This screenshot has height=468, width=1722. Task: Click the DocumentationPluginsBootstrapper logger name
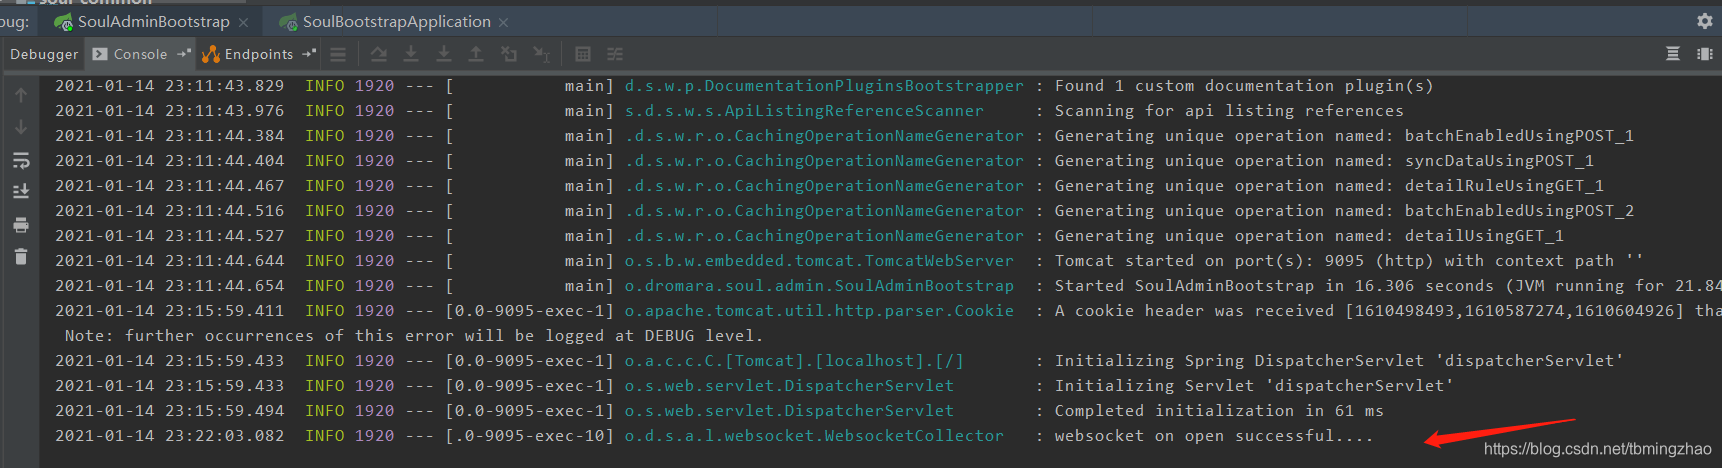tap(824, 86)
